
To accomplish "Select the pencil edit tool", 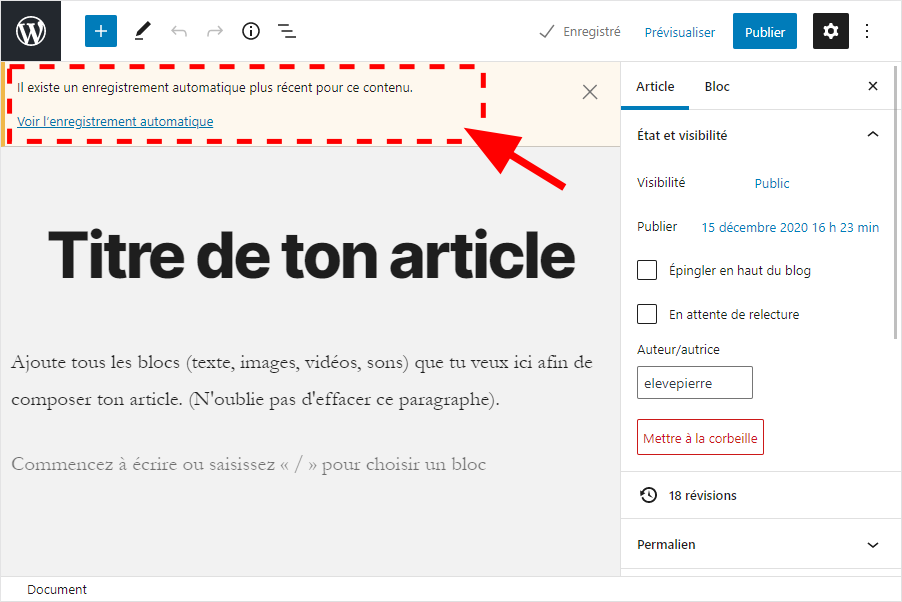I will (x=142, y=31).
